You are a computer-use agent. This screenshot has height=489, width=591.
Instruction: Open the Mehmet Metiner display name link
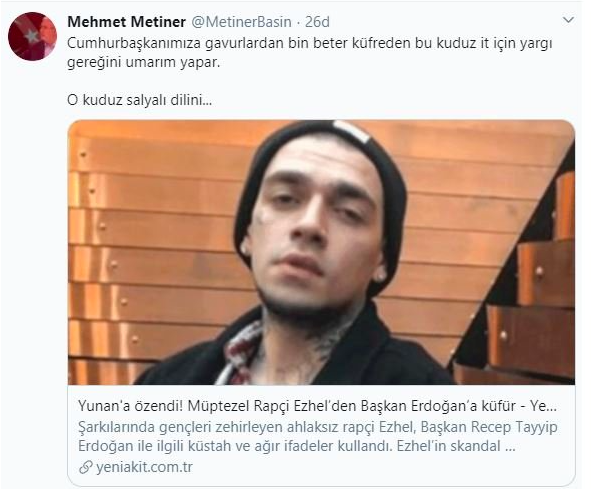click(127, 22)
